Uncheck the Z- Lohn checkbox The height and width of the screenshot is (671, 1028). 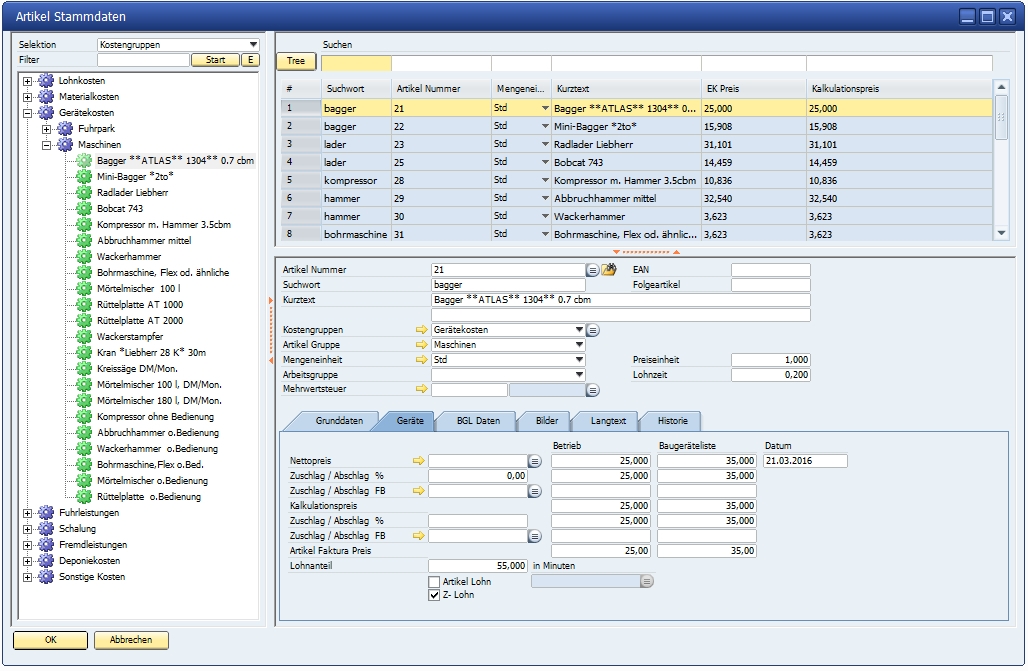434,595
